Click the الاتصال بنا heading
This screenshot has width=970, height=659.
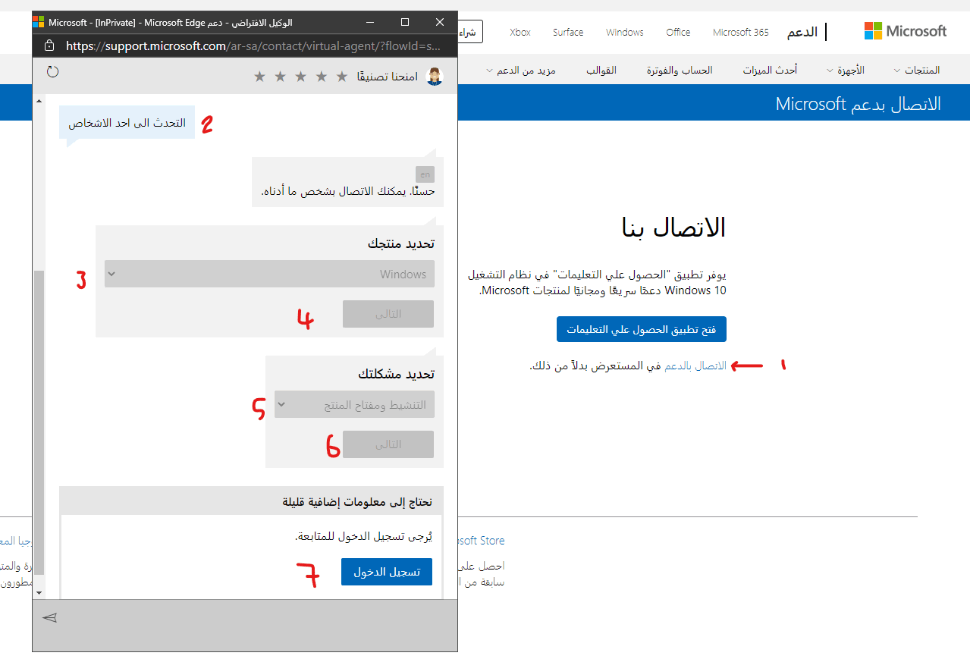[x=673, y=227]
